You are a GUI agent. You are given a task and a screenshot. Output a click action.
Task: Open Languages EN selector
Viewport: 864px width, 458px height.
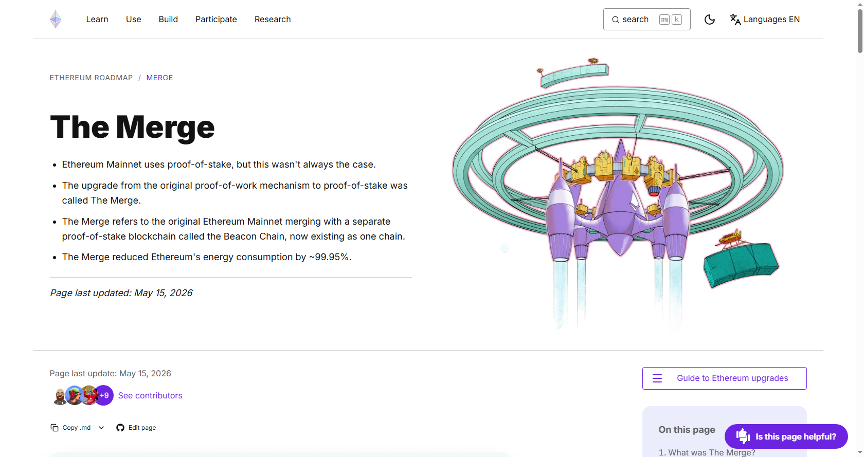point(765,19)
